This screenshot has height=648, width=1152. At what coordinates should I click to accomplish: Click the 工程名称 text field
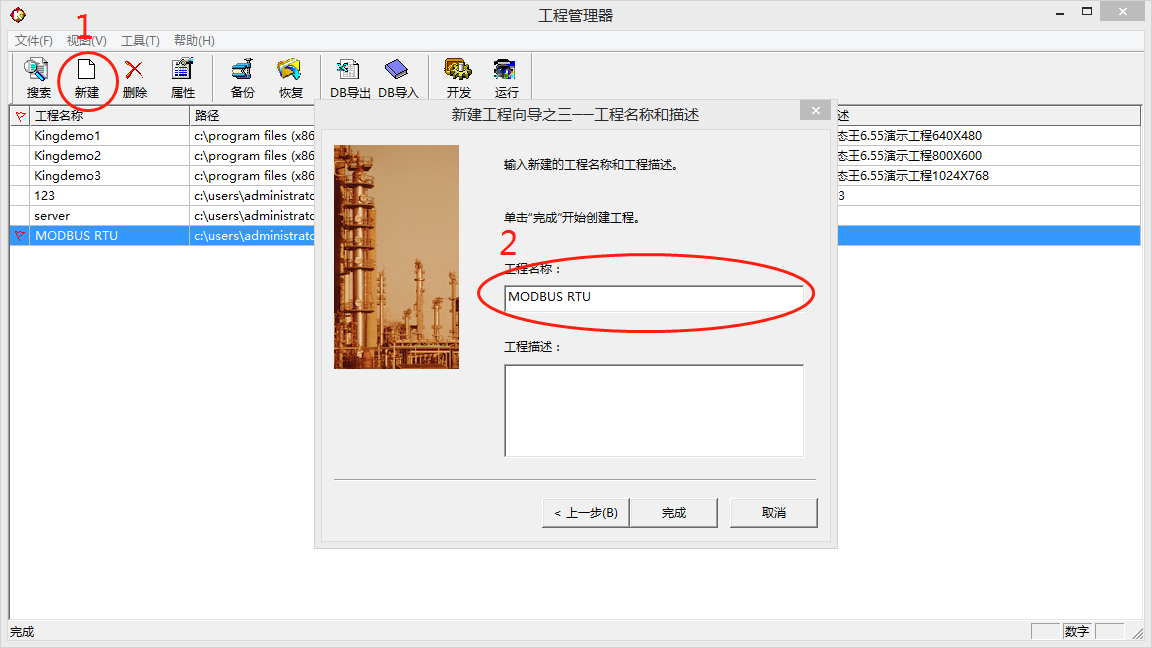[654, 297]
